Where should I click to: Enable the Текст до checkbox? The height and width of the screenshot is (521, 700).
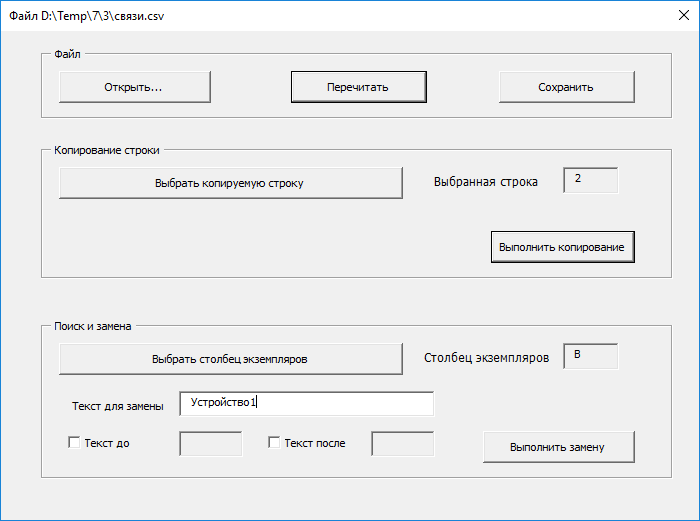(74, 442)
